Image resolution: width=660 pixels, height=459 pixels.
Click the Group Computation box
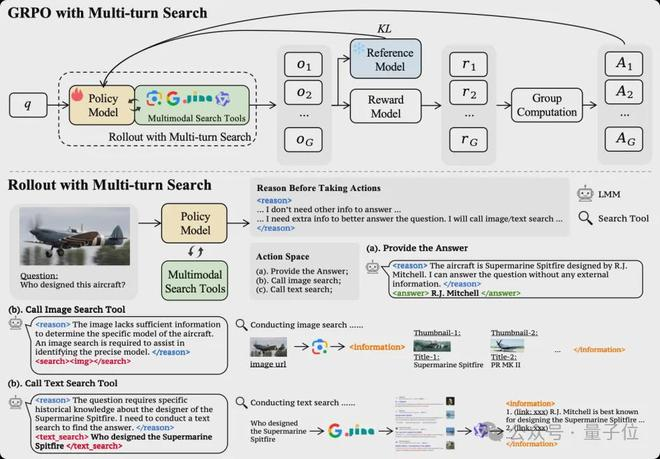pos(547,105)
